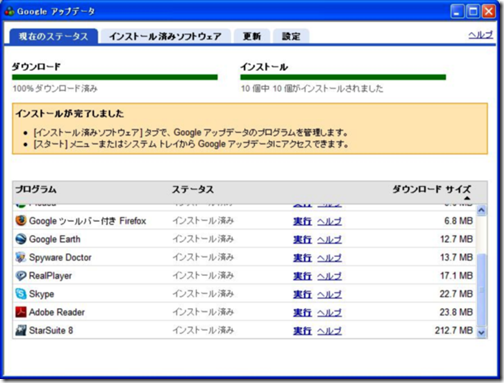Open the 更新 tab
504x383 pixels.
click(x=252, y=36)
